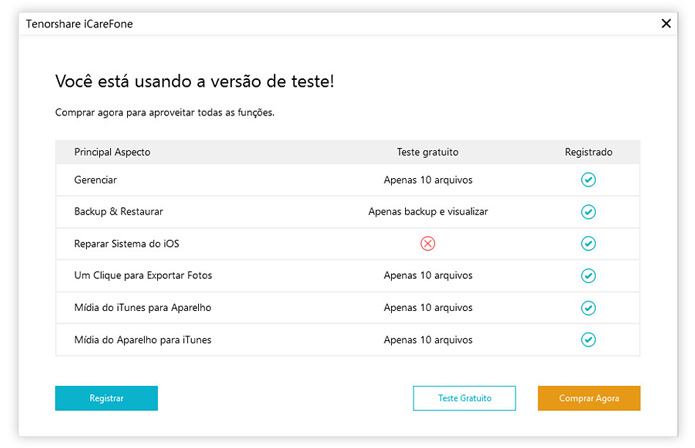Click Apenas 10 arquivos in the Exportar Fotos row
Image resolution: width=695 pixels, height=448 pixels.
pos(428,276)
